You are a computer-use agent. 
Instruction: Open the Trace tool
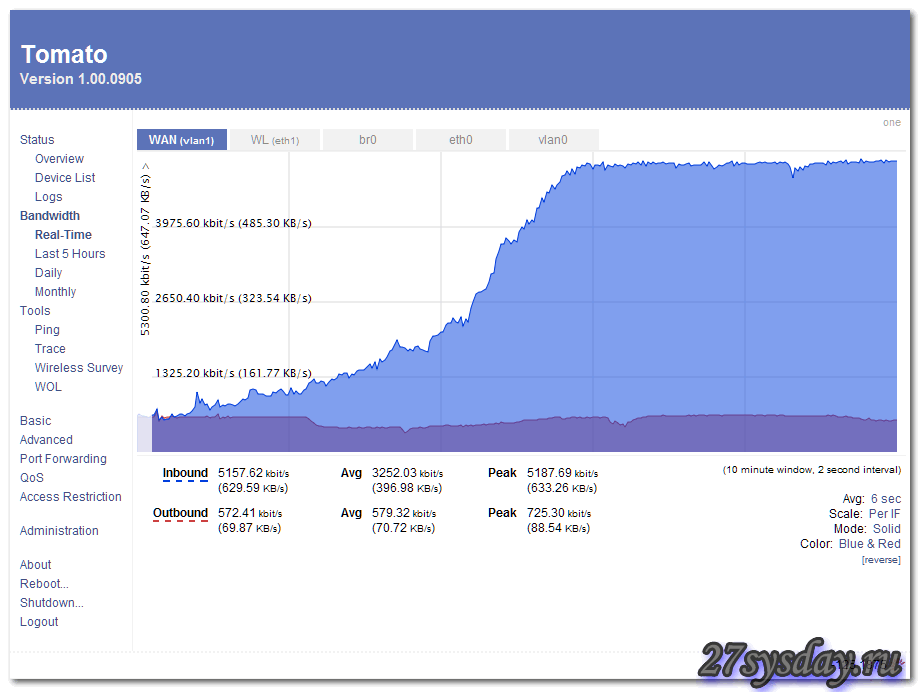coord(50,348)
